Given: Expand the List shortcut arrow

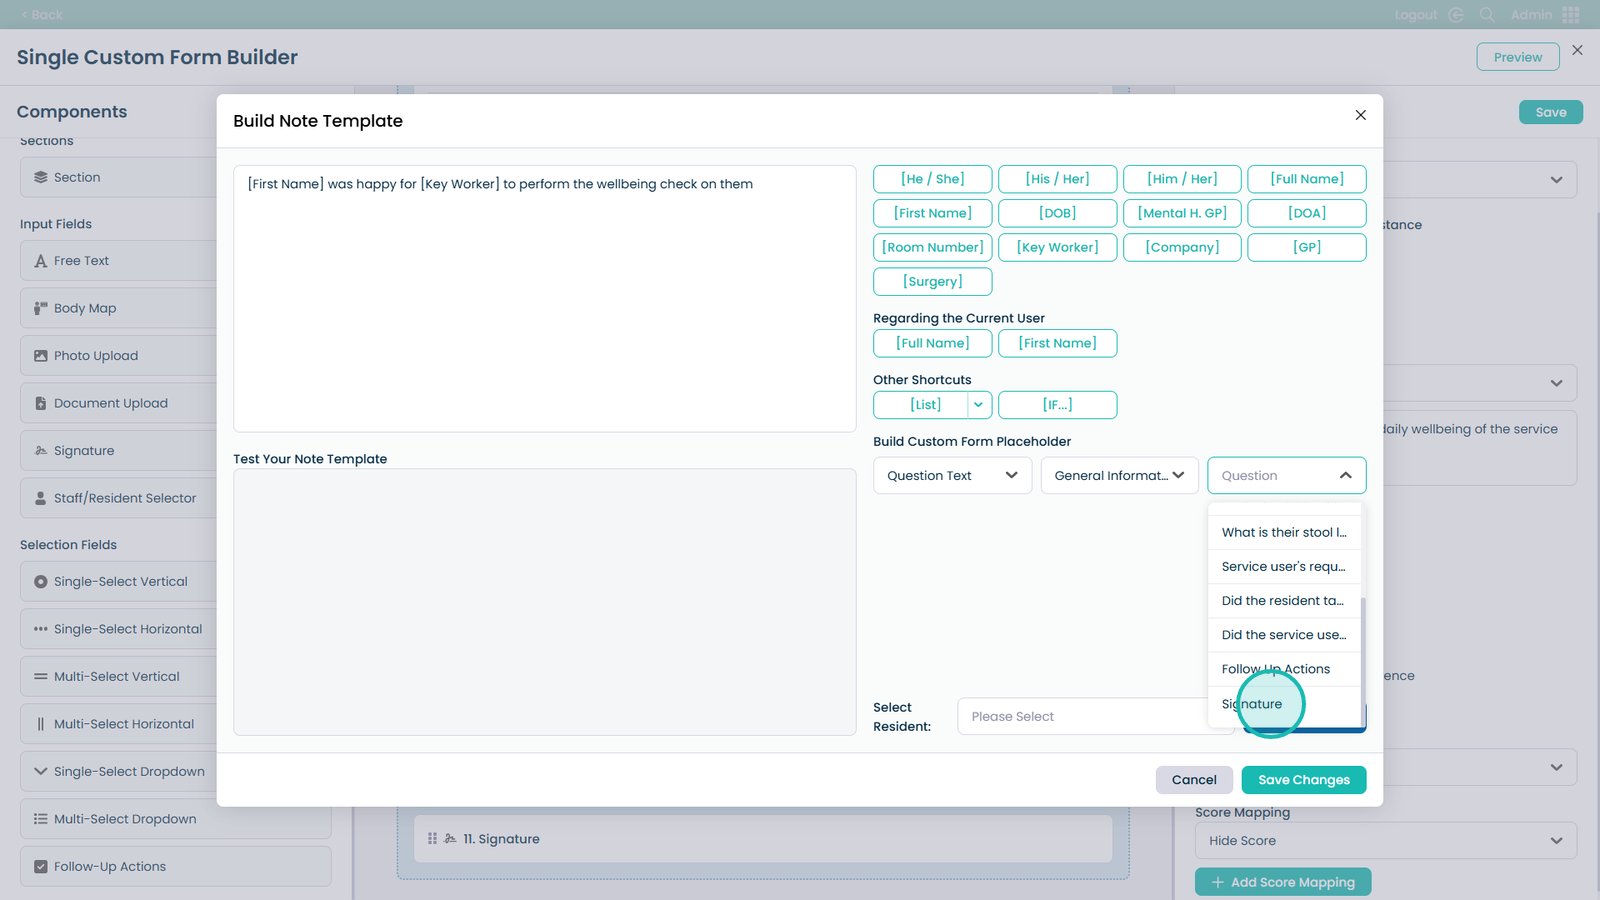Looking at the screenshot, I should click(x=978, y=405).
